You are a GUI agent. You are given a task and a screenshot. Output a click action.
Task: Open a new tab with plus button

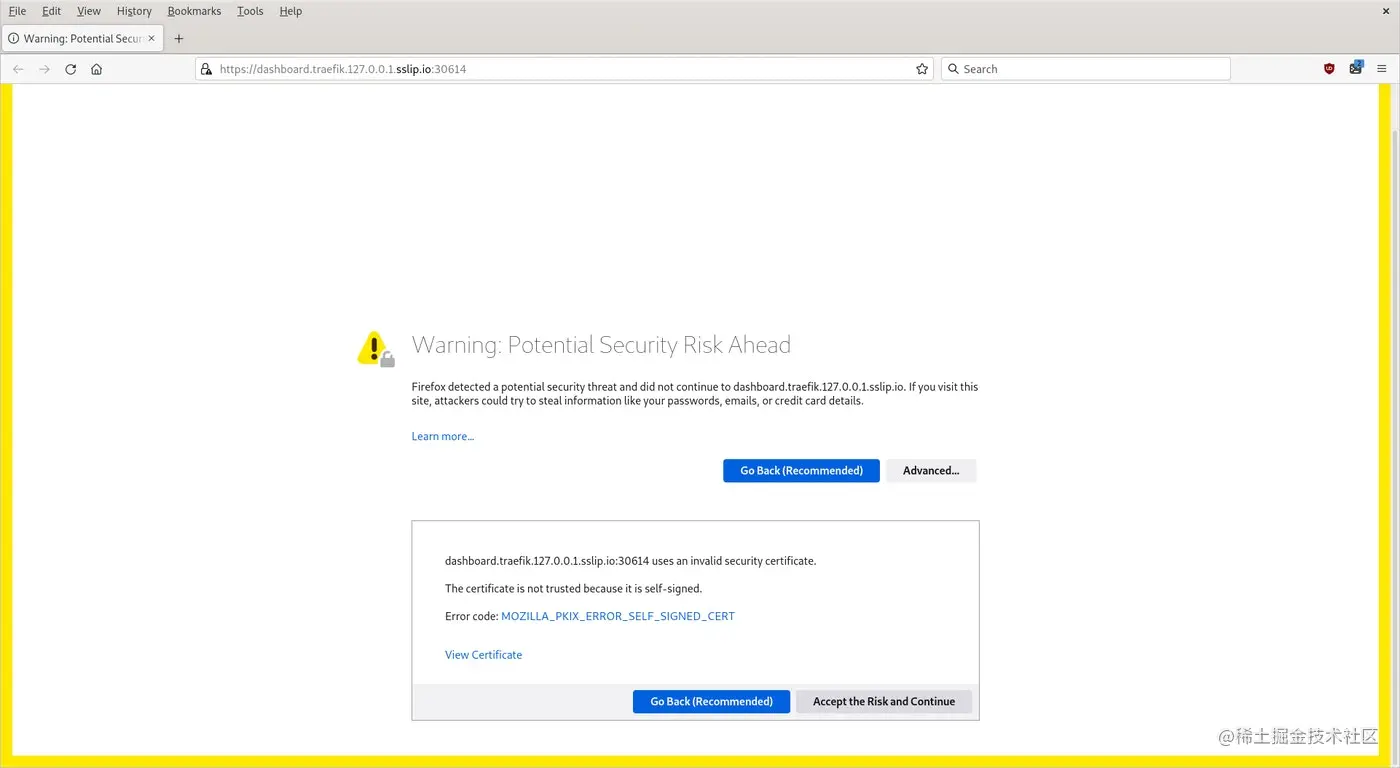[x=179, y=39]
